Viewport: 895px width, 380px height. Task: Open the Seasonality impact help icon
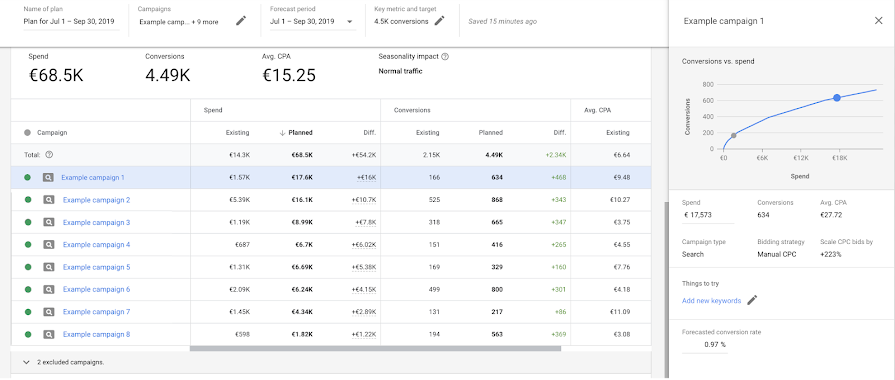click(445, 56)
